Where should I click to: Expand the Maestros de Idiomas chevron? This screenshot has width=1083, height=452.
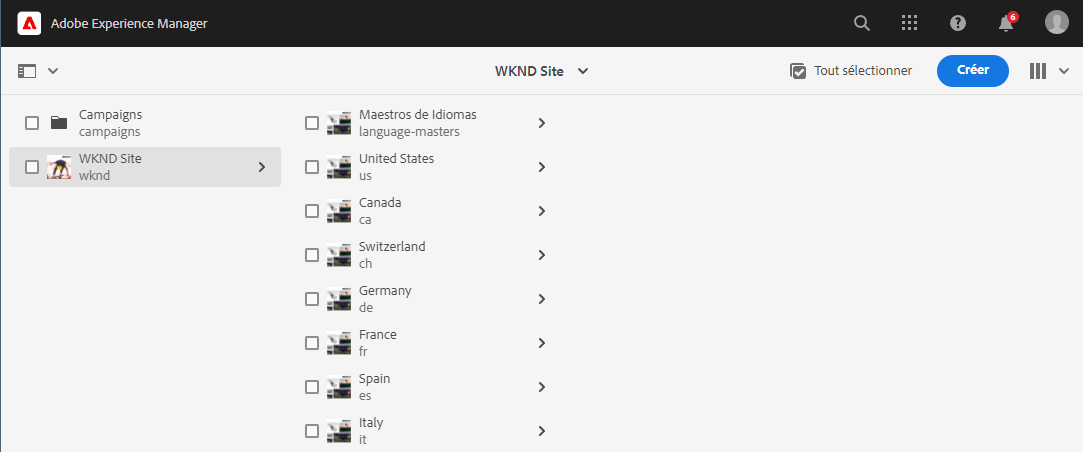[542, 123]
